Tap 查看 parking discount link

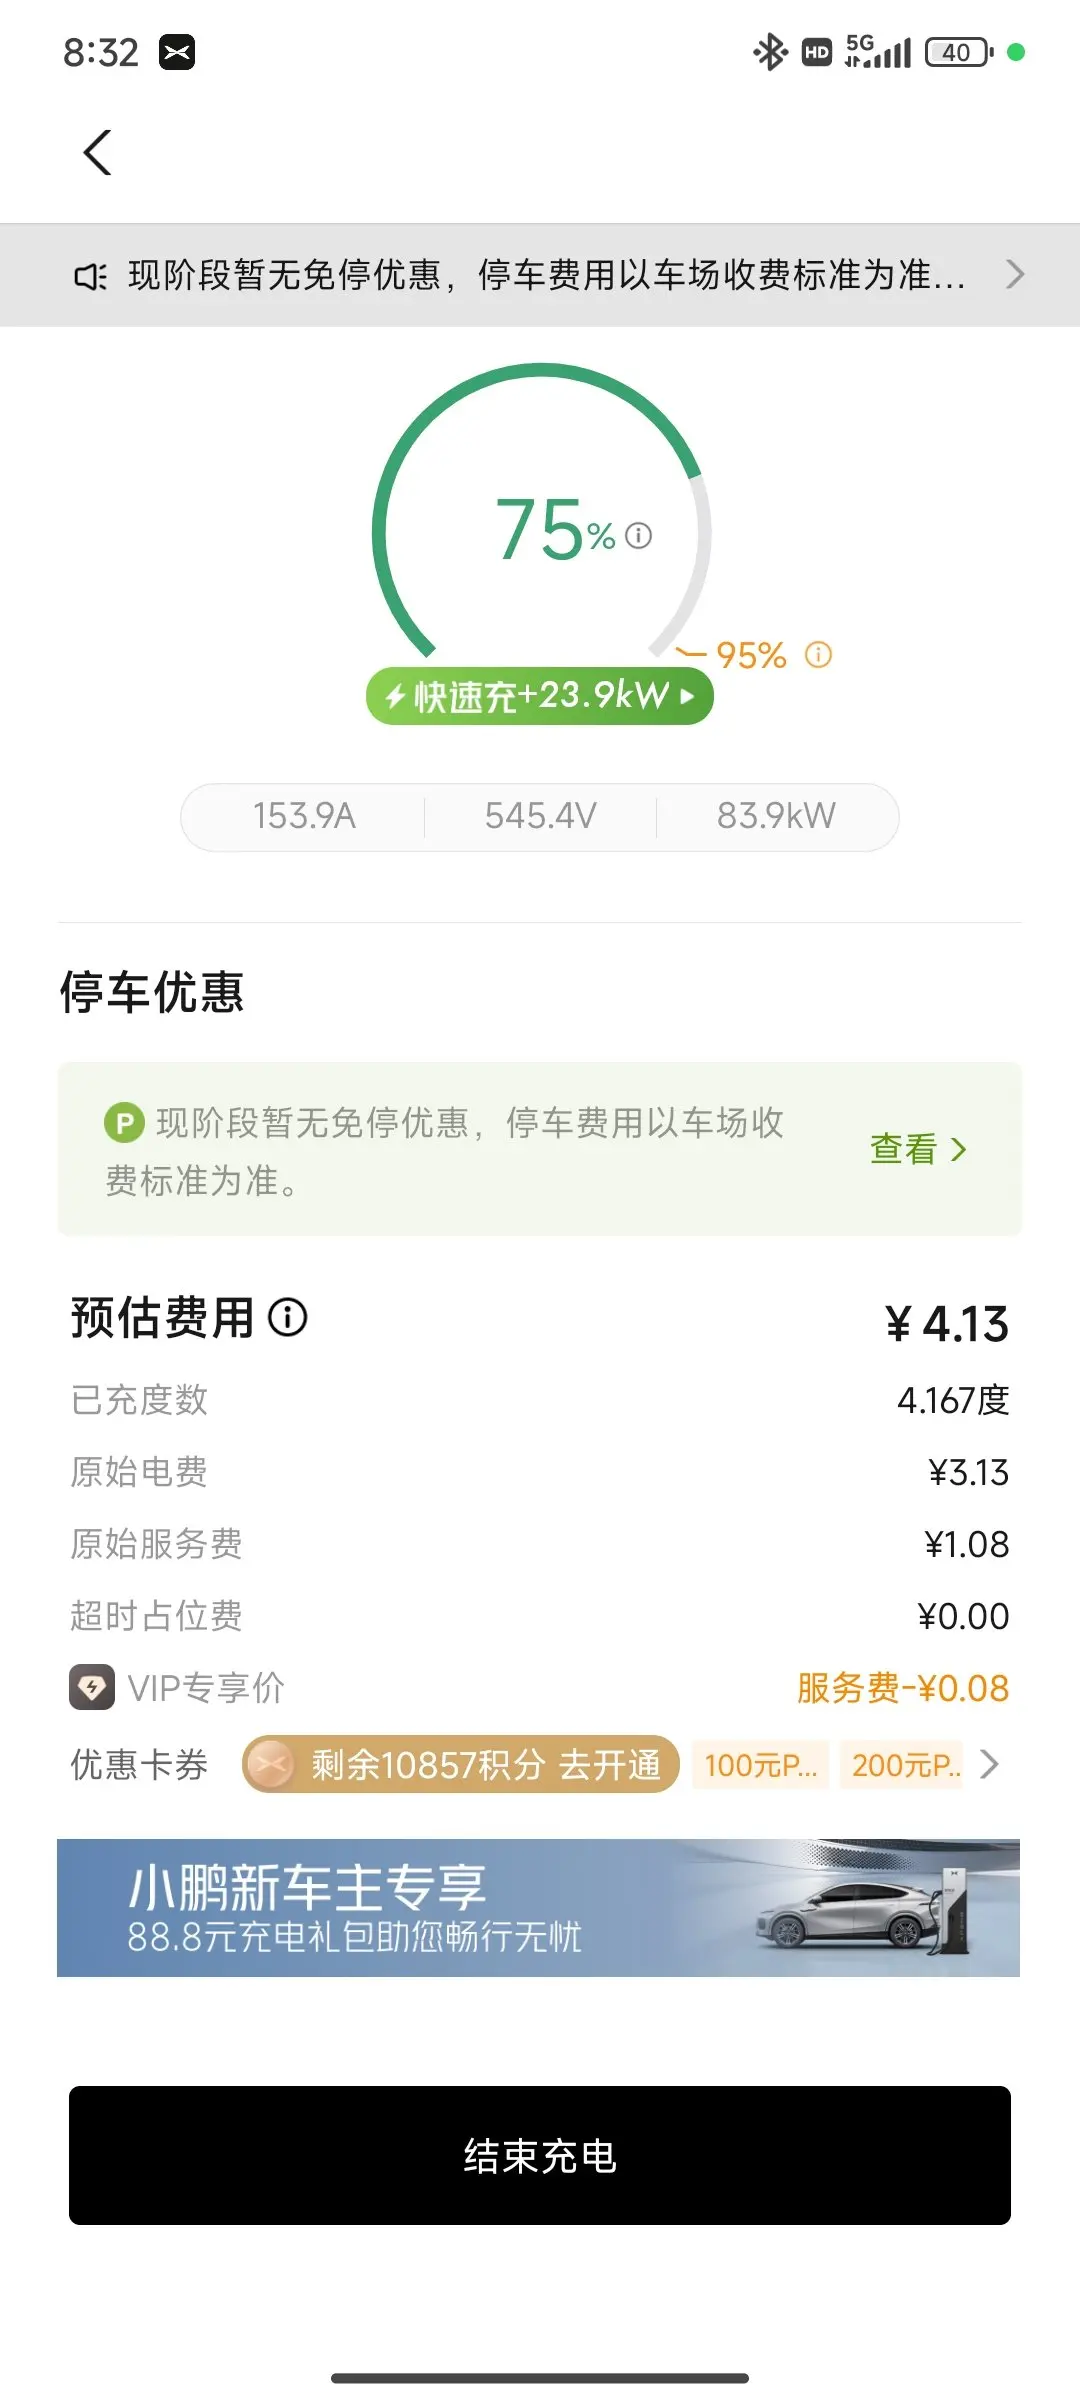point(918,1149)
